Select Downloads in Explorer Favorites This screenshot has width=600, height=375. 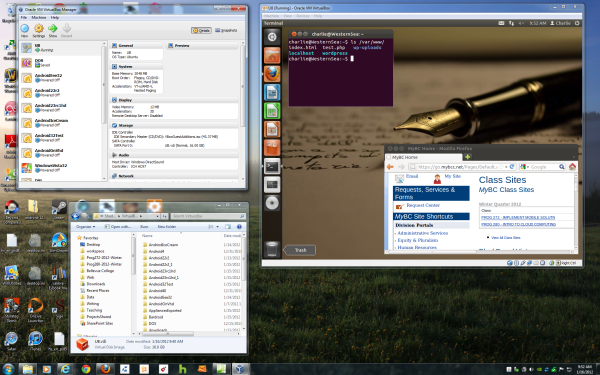[x=96, y=284]
